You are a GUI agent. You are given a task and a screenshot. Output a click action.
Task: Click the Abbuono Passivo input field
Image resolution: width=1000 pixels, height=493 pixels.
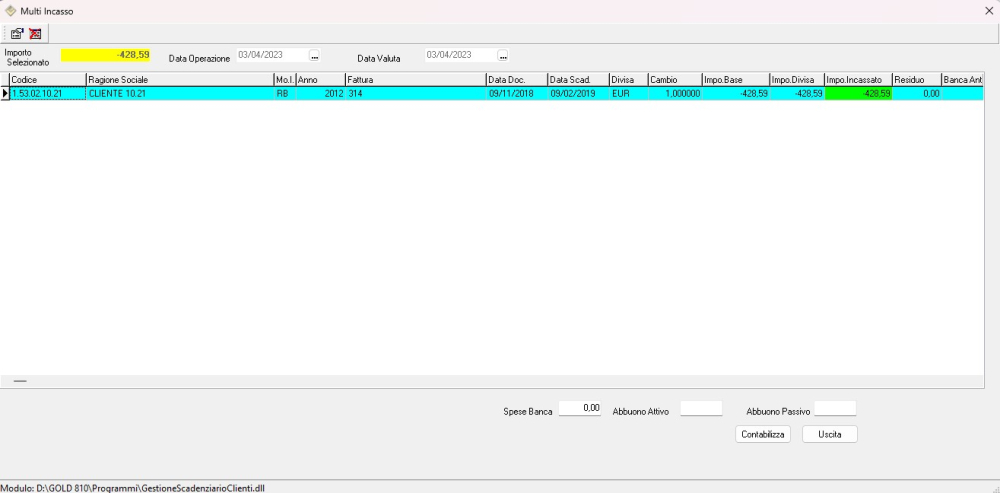[835, 408]
